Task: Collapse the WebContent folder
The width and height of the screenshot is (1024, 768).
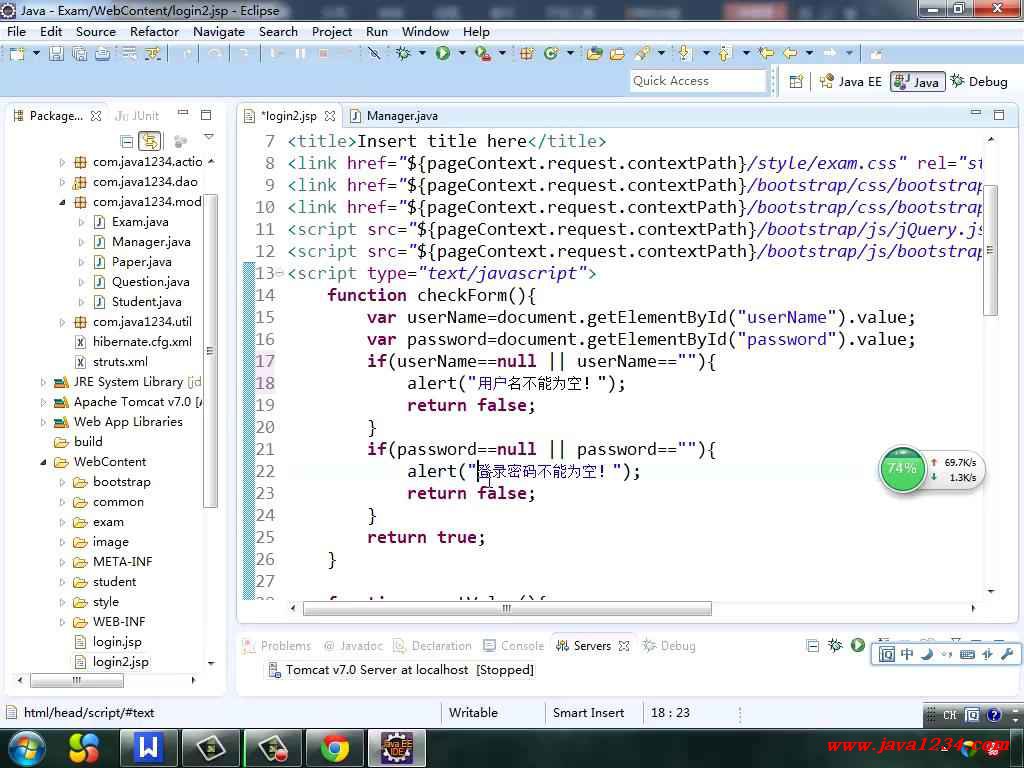Action: [43, 462]
